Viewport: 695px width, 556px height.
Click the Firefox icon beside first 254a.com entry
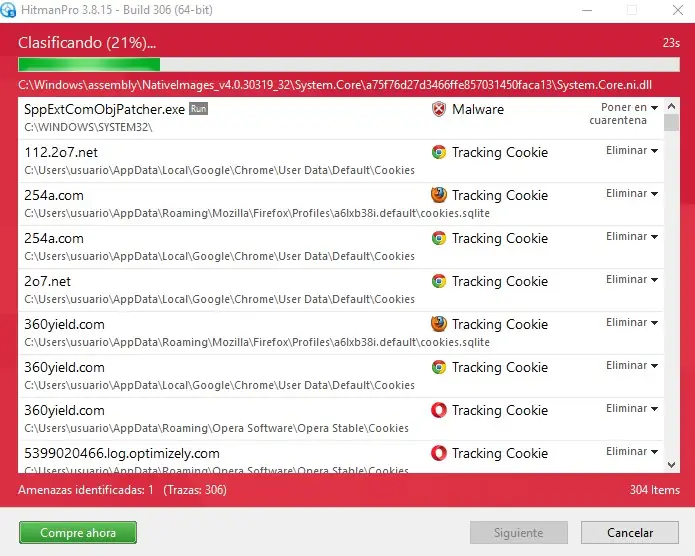[x=438, y=195]
